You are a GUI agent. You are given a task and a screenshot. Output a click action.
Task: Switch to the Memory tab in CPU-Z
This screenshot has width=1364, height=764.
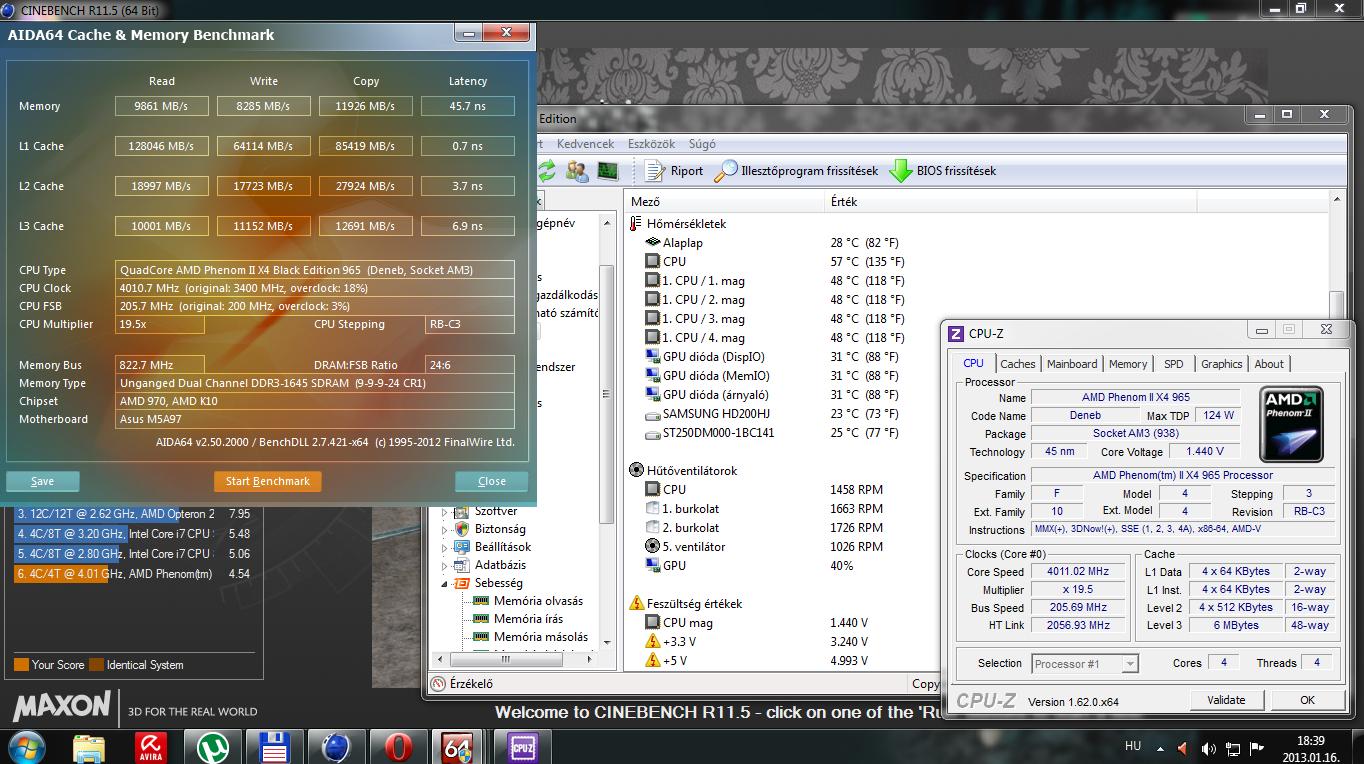(x=1127, y=364)
